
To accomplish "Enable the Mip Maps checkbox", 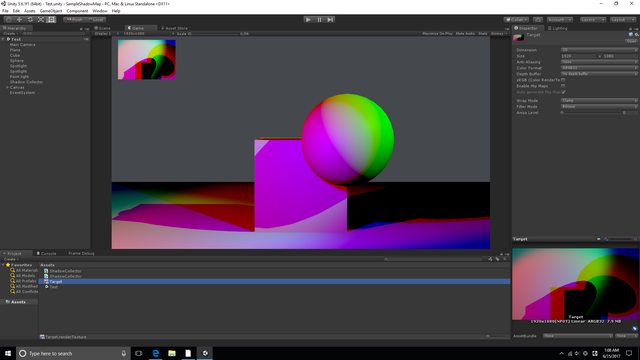I will [x=563, y=86].
